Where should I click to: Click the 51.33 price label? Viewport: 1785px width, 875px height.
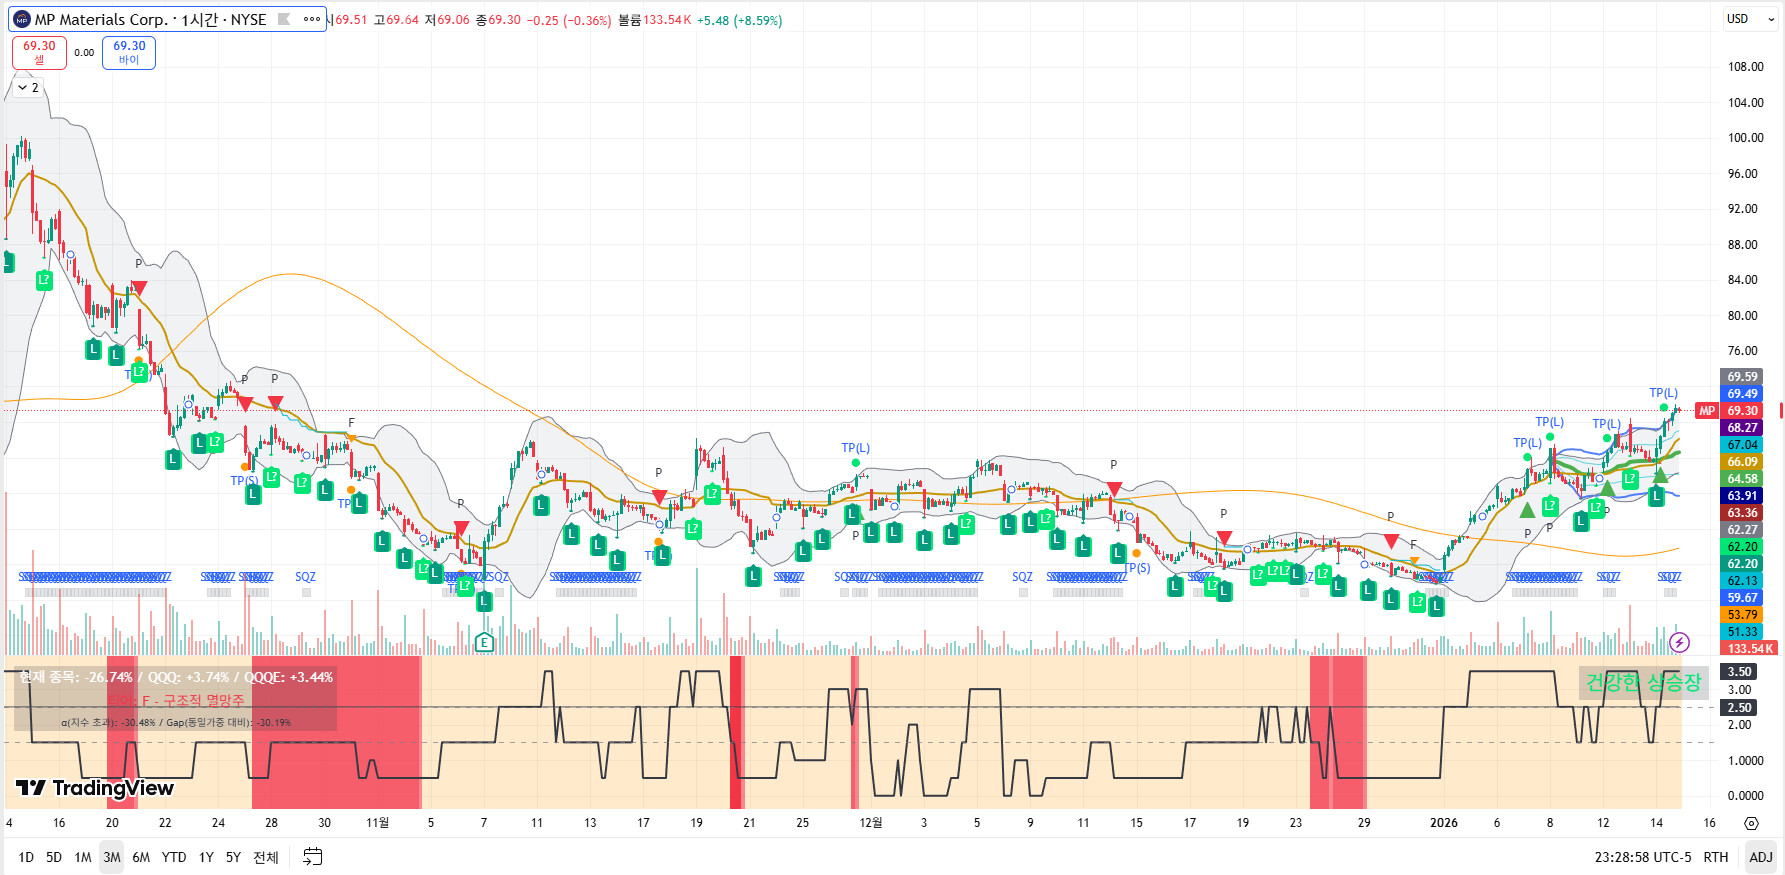point(1742,632)
